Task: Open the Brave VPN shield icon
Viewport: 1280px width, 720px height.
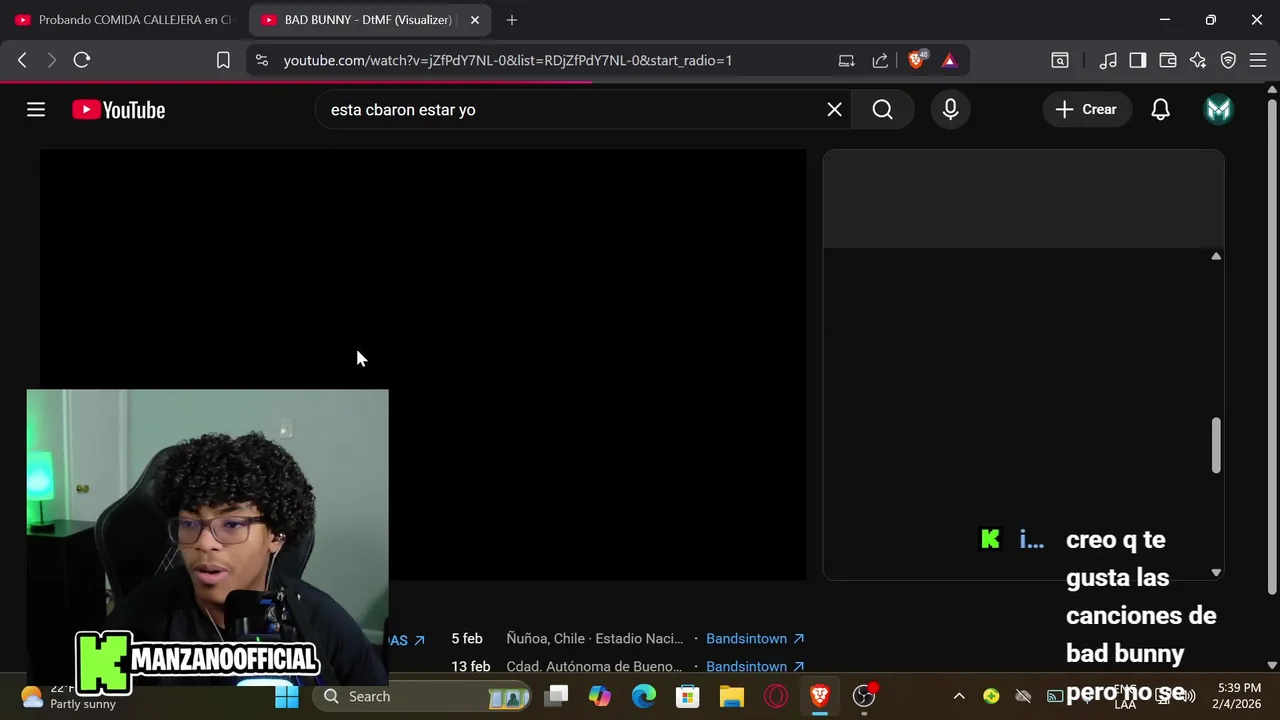Action: [1228, 60]
